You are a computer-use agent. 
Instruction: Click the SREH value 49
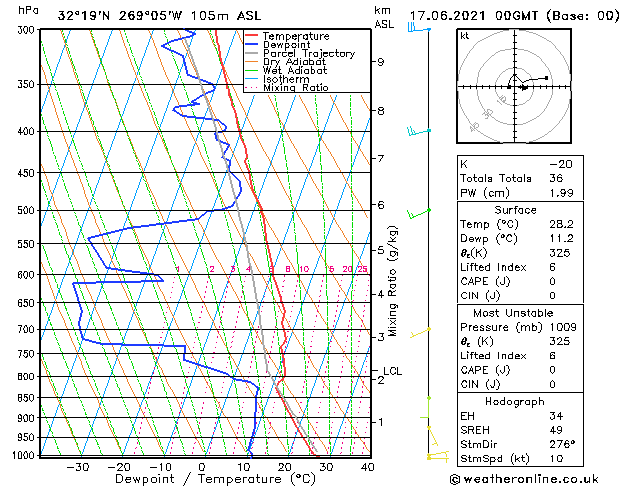(556, 430)
